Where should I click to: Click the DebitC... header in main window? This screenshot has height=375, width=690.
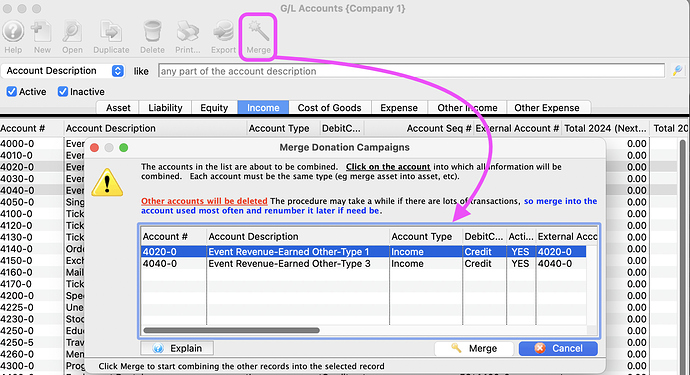click(x=341, y=129)
